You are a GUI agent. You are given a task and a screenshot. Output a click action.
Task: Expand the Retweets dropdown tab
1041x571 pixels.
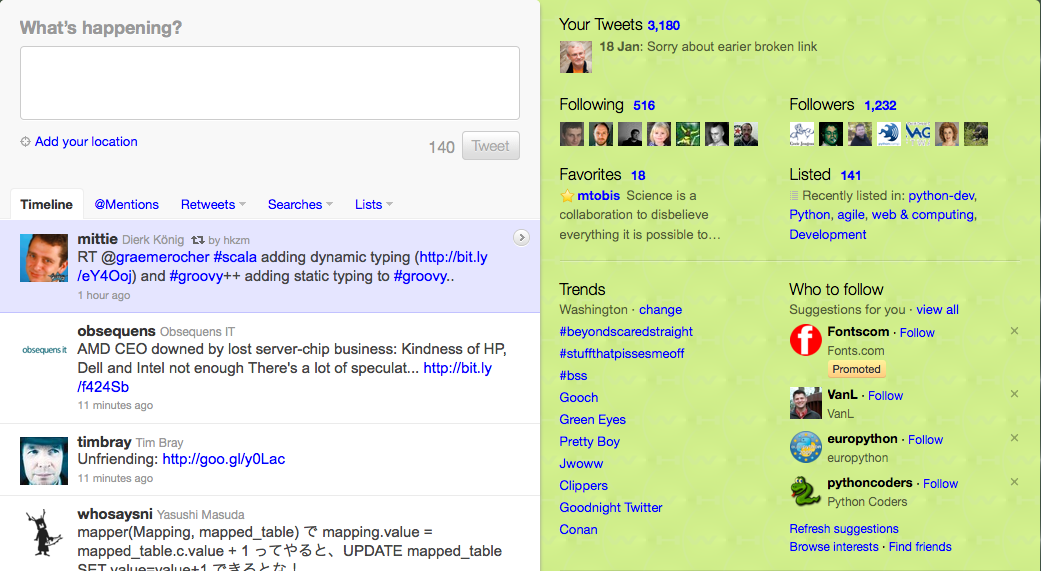[213, 204]
